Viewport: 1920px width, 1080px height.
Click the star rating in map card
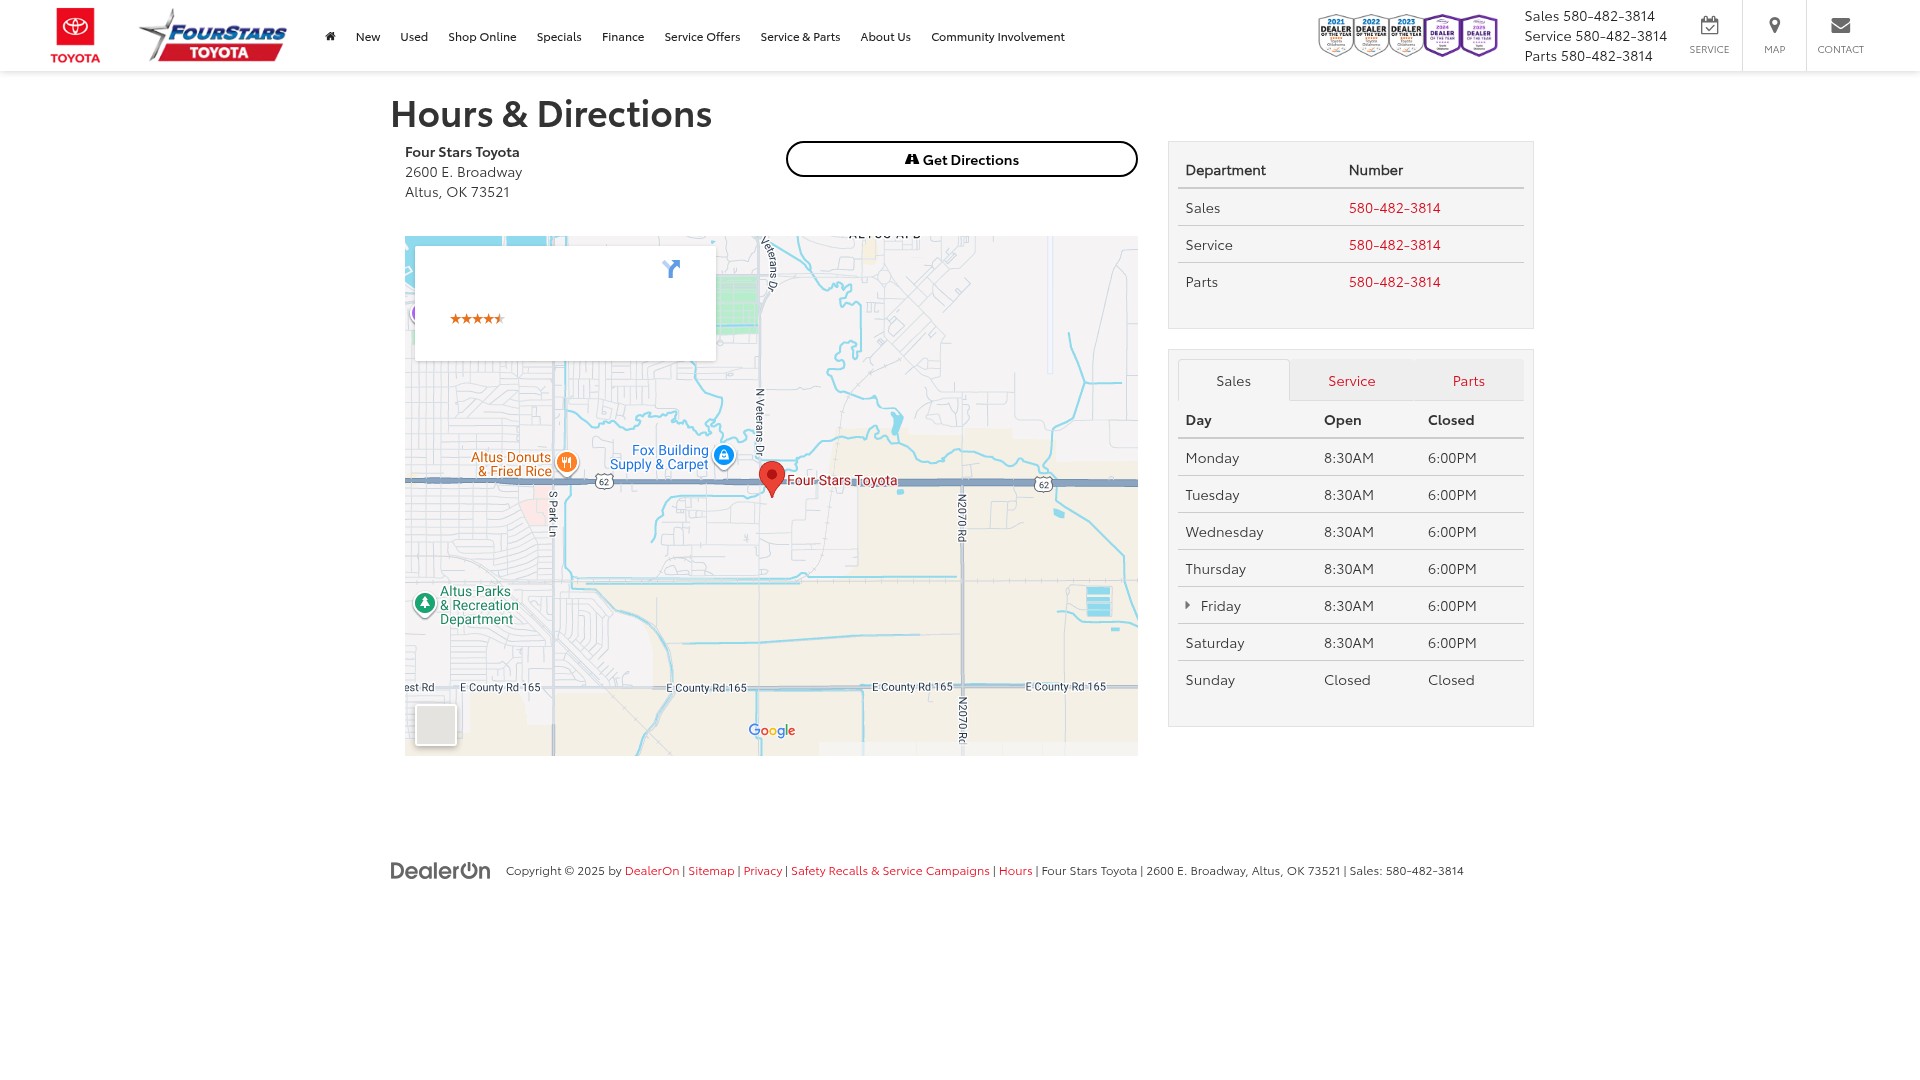click(x=477, y=319)
